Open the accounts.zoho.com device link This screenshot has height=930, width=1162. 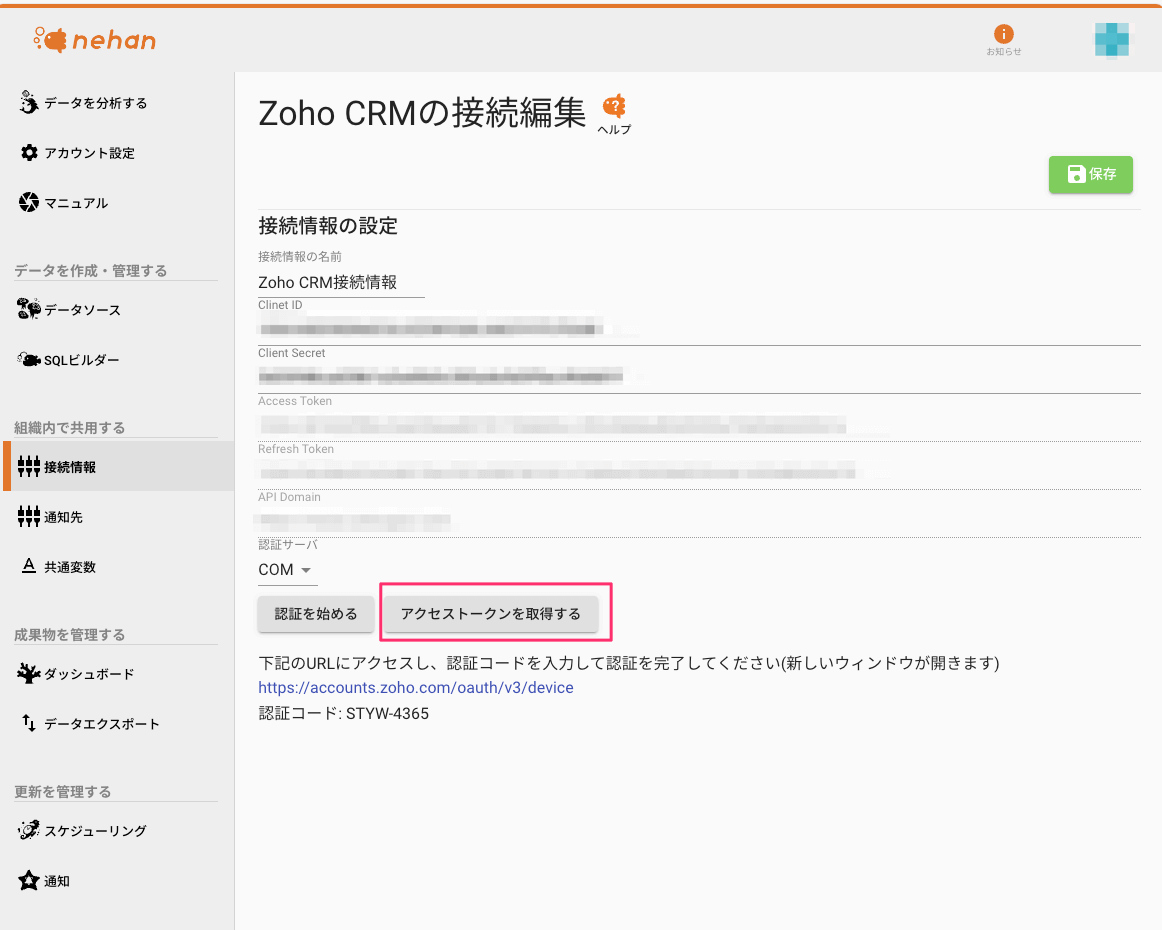coord(416,688)
